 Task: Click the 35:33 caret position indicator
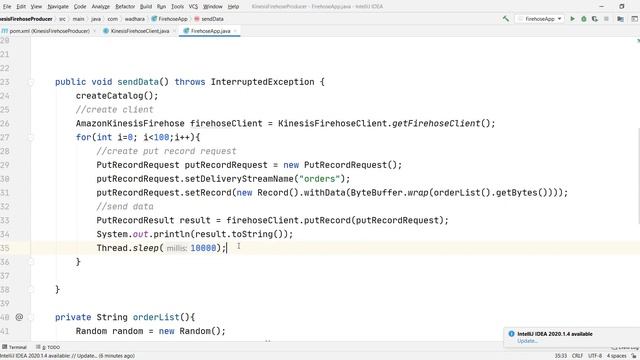point(560,356)
